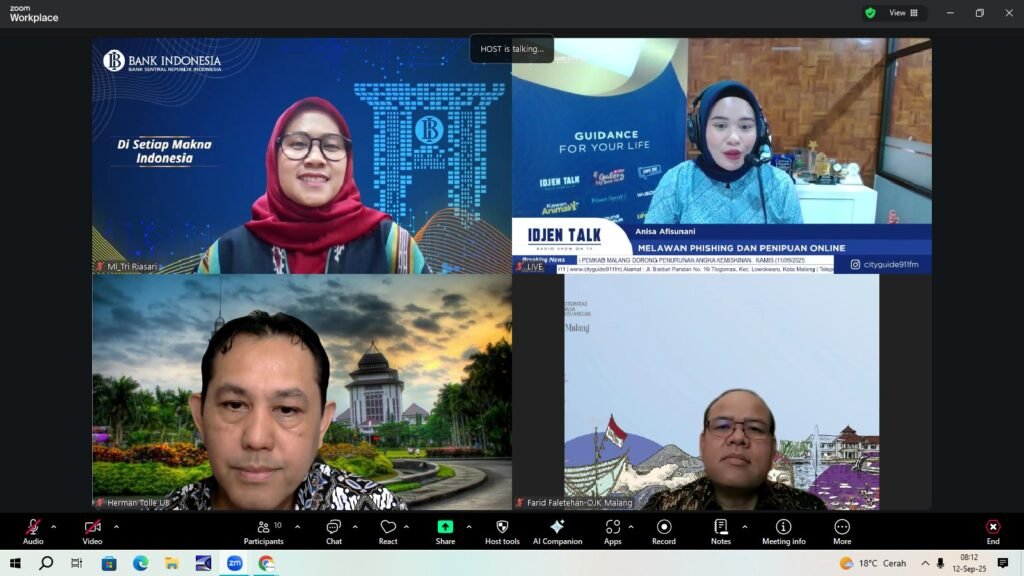The image size is (1024, 576).
Task: Click the Farid Faletehan-OJK Malang name label
Action: coord(579,503)
